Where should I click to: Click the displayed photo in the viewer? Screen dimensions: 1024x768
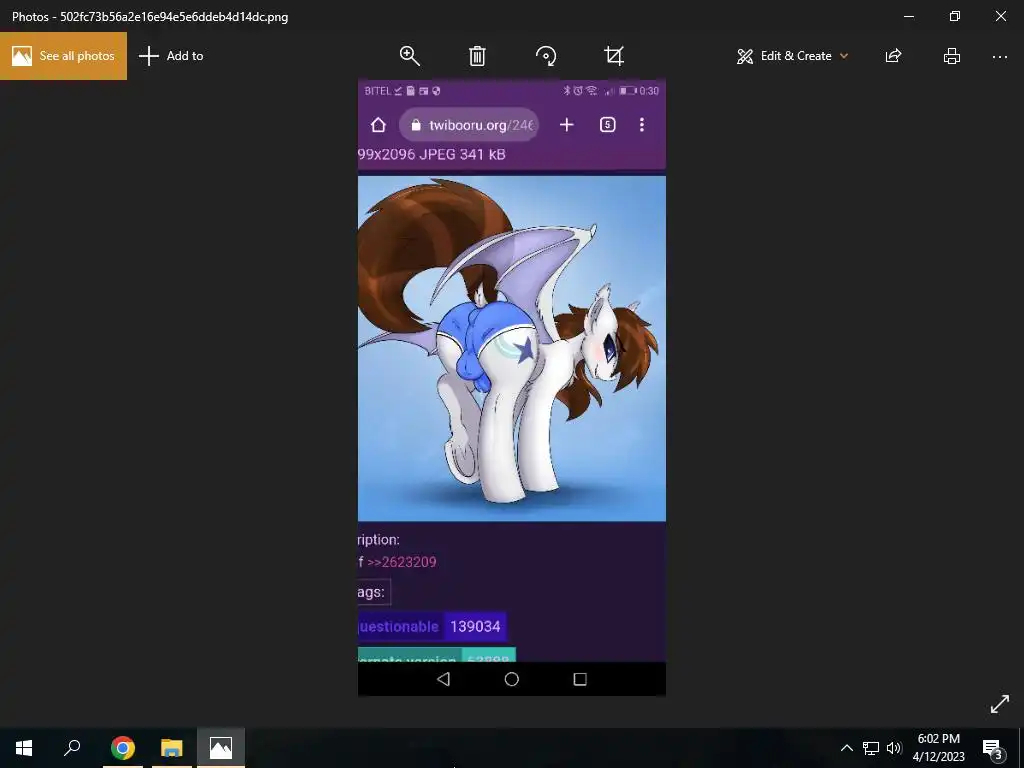[x=512, y=388]
